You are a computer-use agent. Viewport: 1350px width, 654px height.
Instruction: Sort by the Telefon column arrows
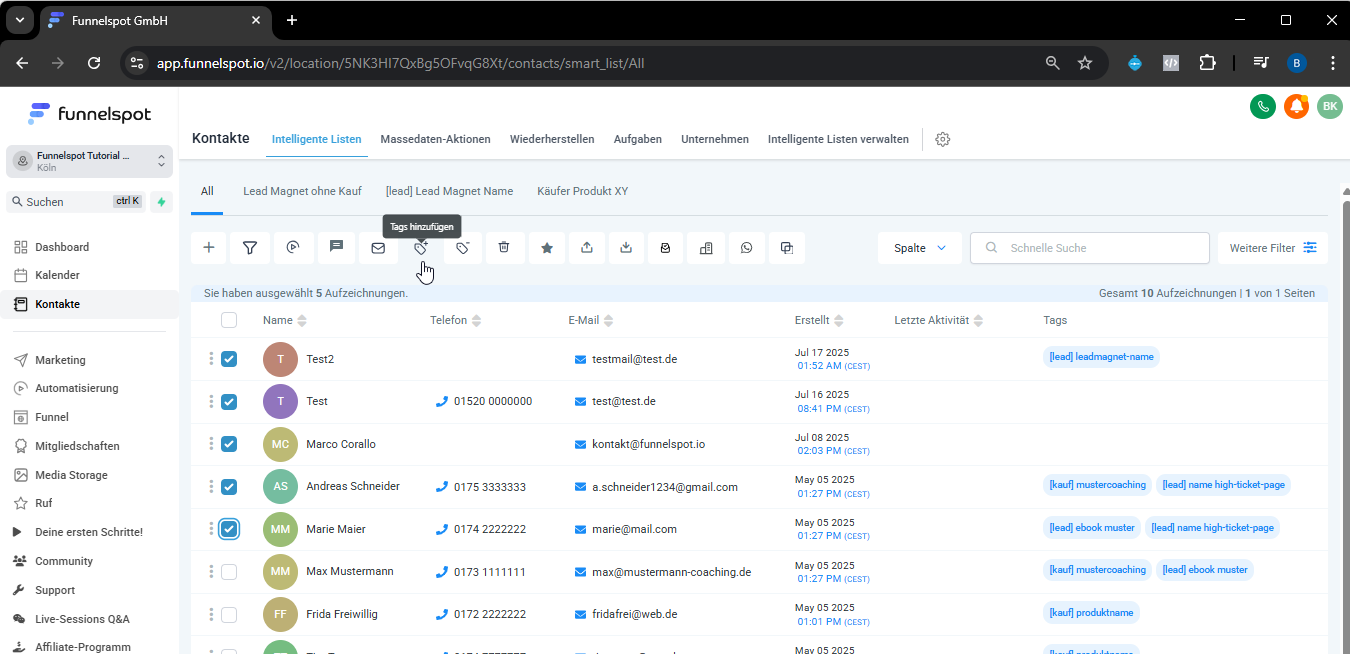(x=476, y=321)
